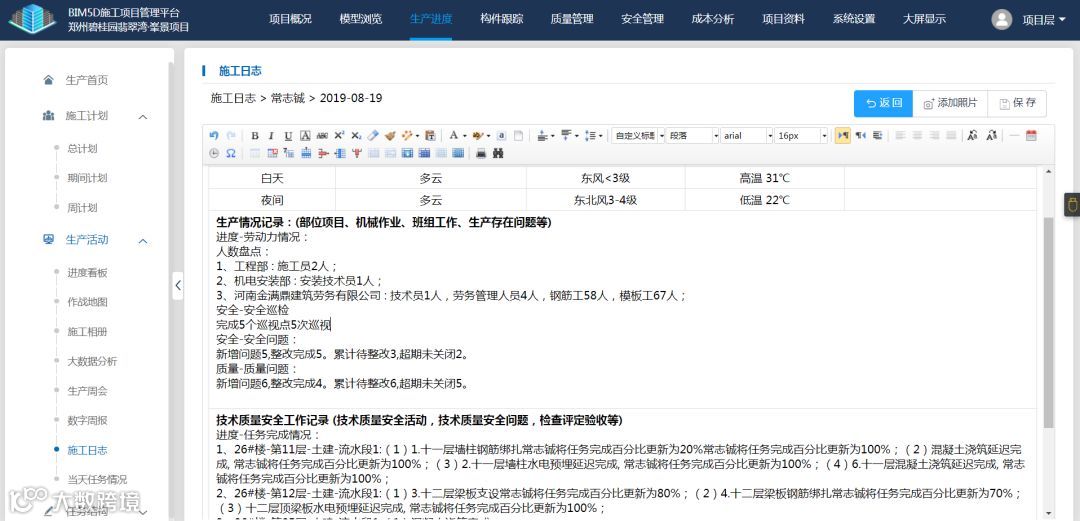Click the insert time clock icon
The height and width of the screenshot is (521, 1080).
click(x=214, y=153)
